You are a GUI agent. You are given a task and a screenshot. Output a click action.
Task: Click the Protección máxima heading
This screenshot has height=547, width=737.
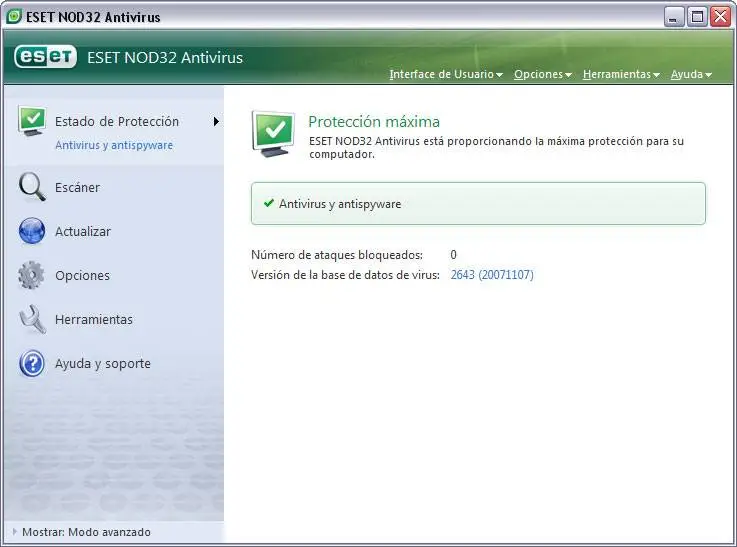tap(374, 122)
